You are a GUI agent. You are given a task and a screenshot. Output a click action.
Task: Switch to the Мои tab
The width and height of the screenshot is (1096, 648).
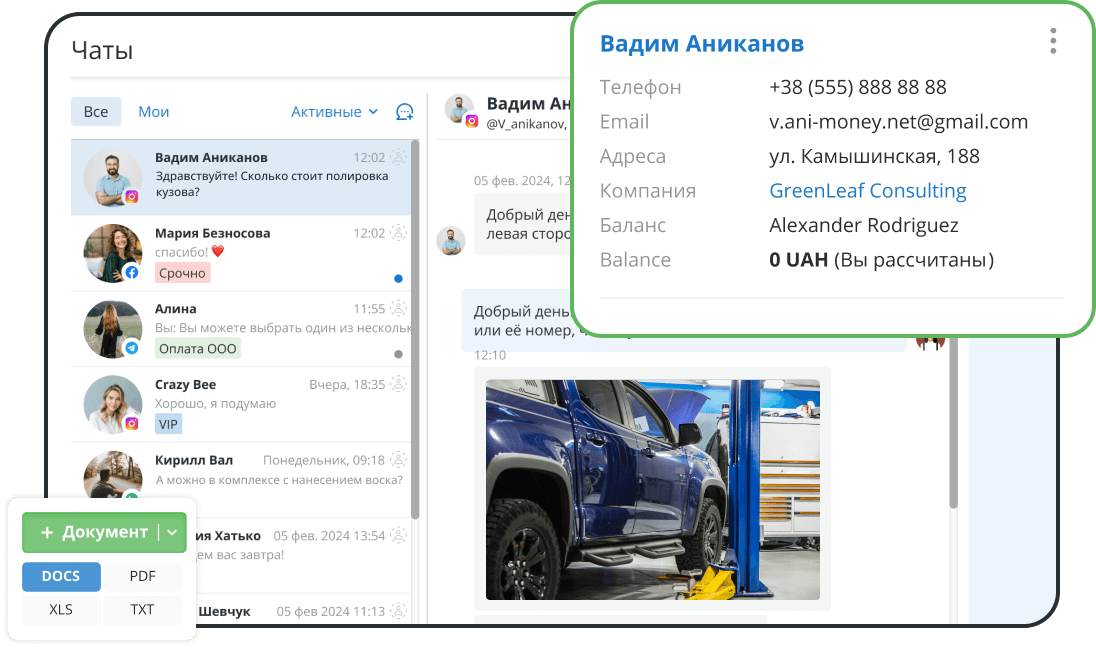[153, 111]
